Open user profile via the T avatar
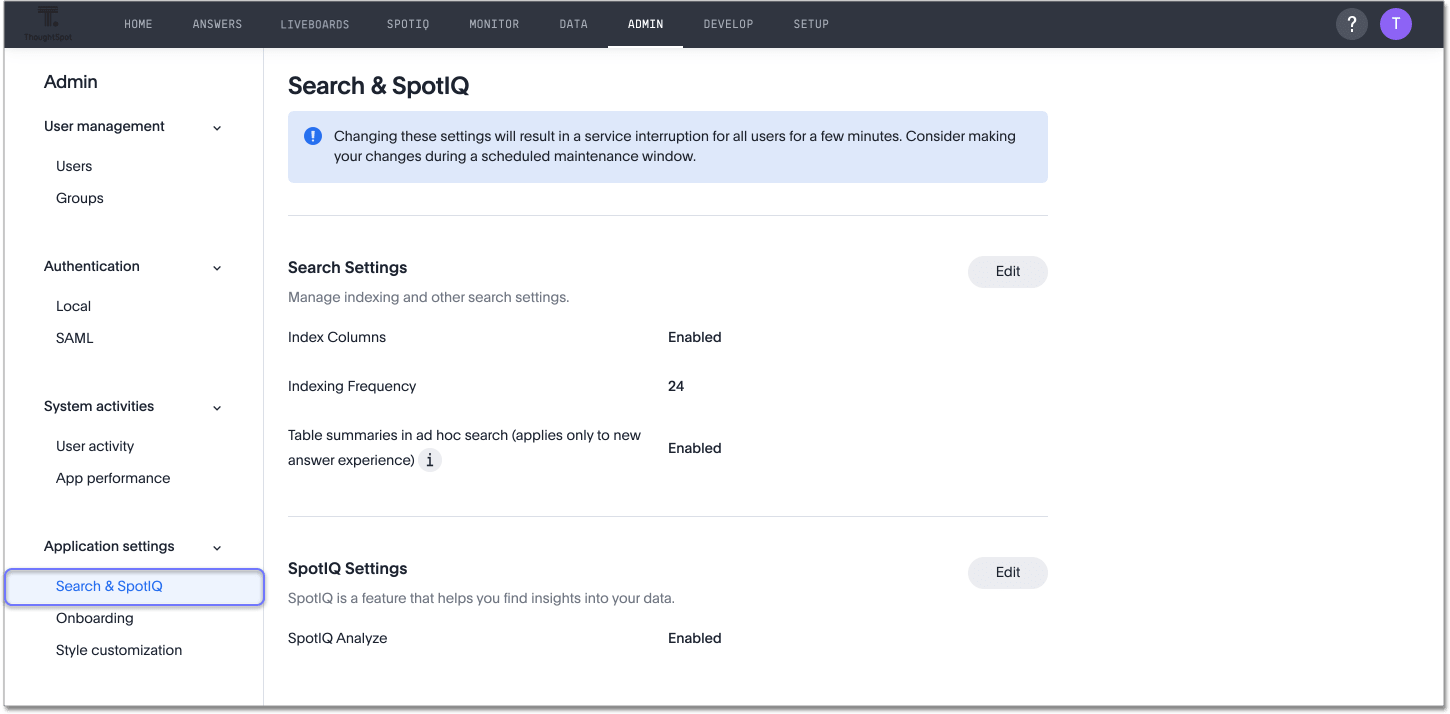1450x714 pixels. point(1396,23)
